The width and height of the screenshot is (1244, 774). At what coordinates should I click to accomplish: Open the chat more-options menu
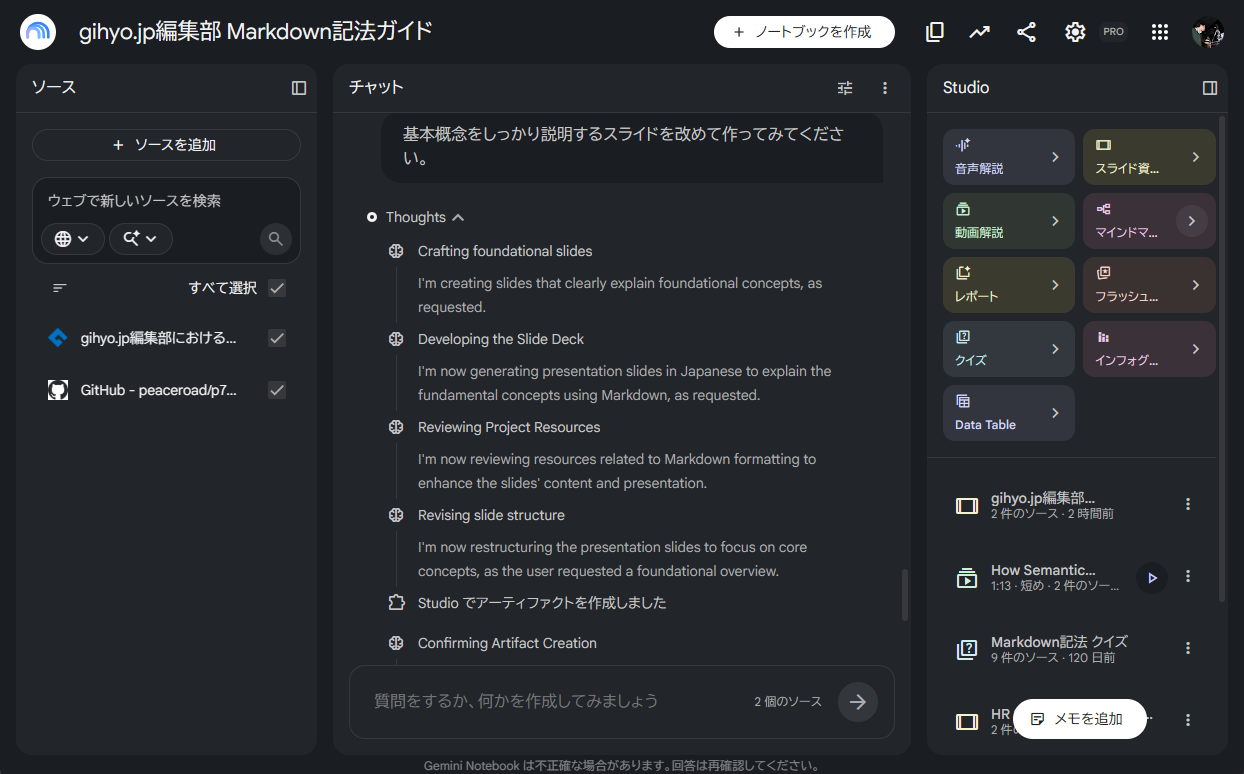tap(885, 88)
